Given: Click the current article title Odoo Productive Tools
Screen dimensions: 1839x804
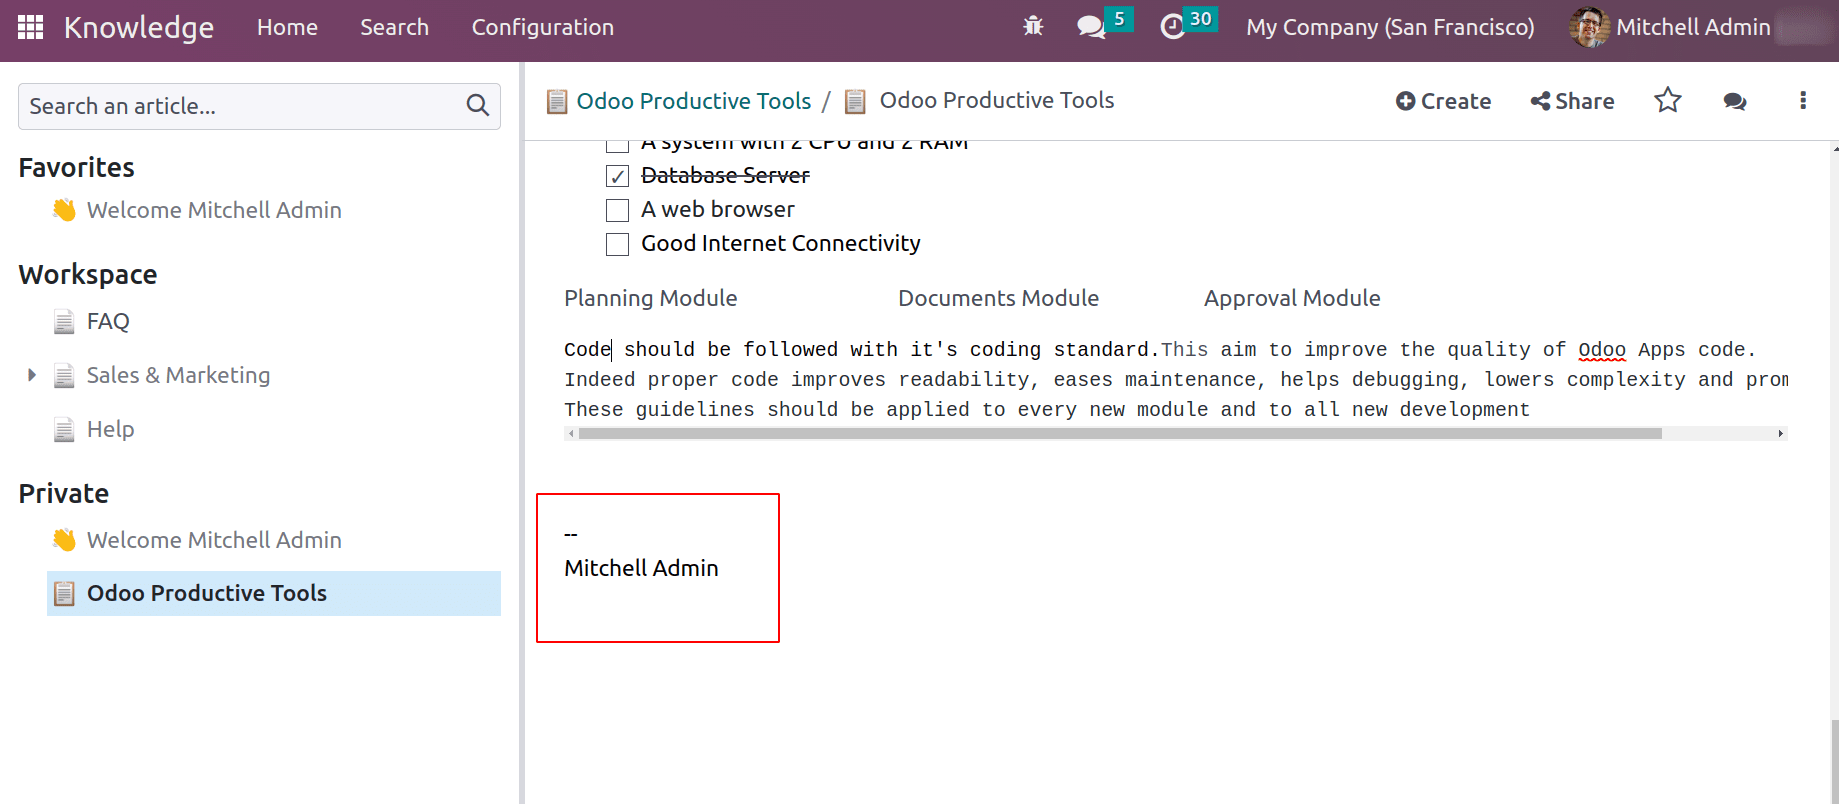Looking at the screenshot, I should click(997, 100).
